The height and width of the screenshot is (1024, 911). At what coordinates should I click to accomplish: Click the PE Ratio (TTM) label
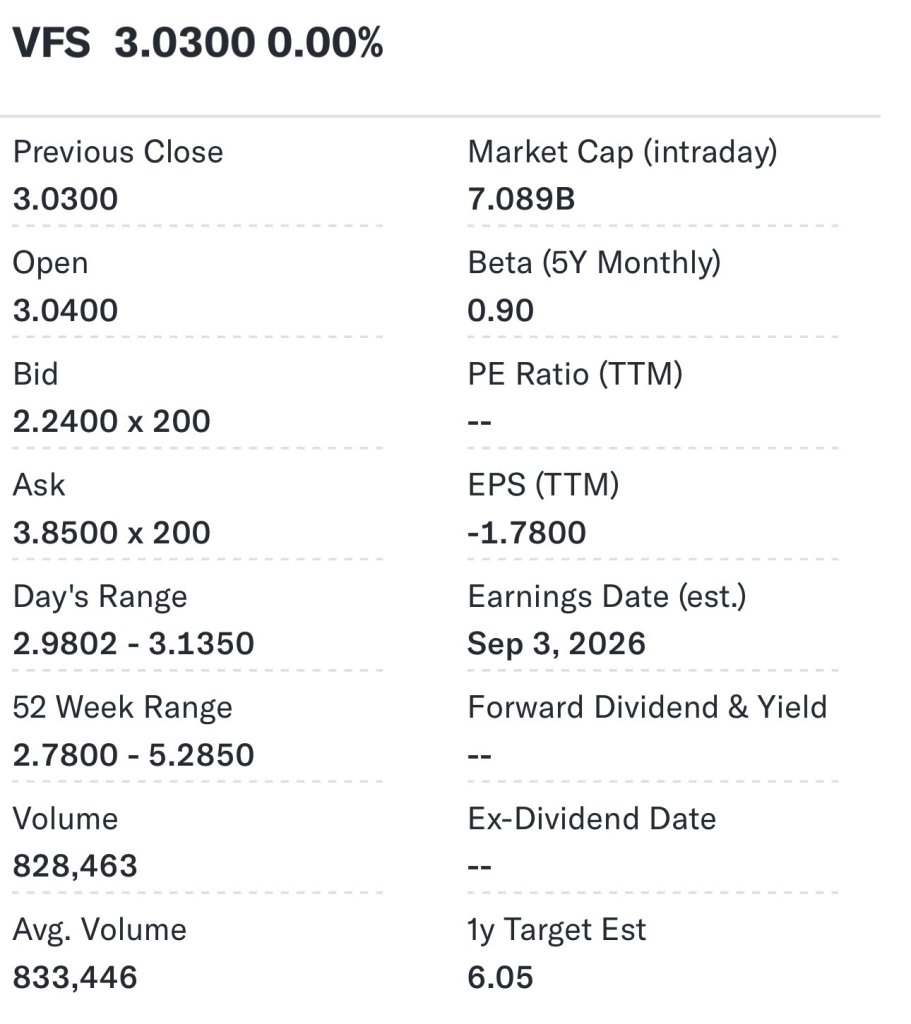coord(575,374)
